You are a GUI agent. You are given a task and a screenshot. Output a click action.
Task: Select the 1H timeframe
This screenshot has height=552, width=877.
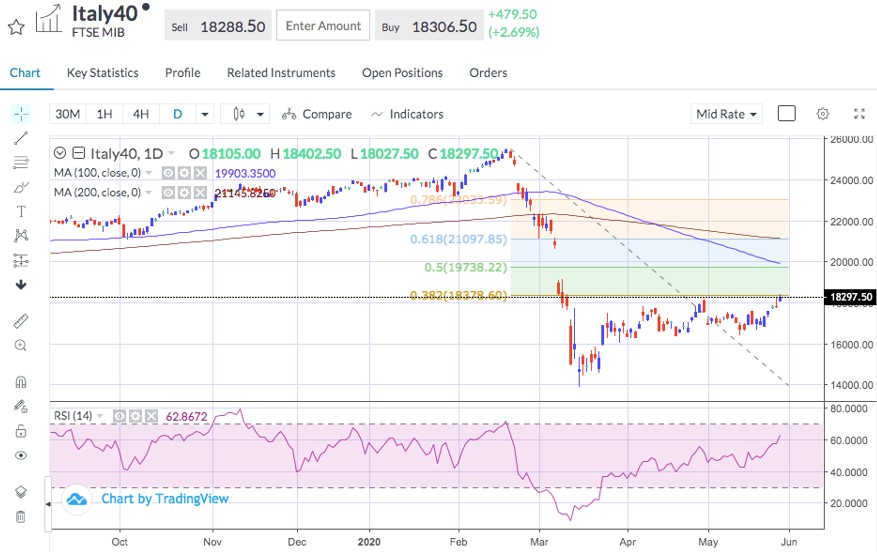105,114
